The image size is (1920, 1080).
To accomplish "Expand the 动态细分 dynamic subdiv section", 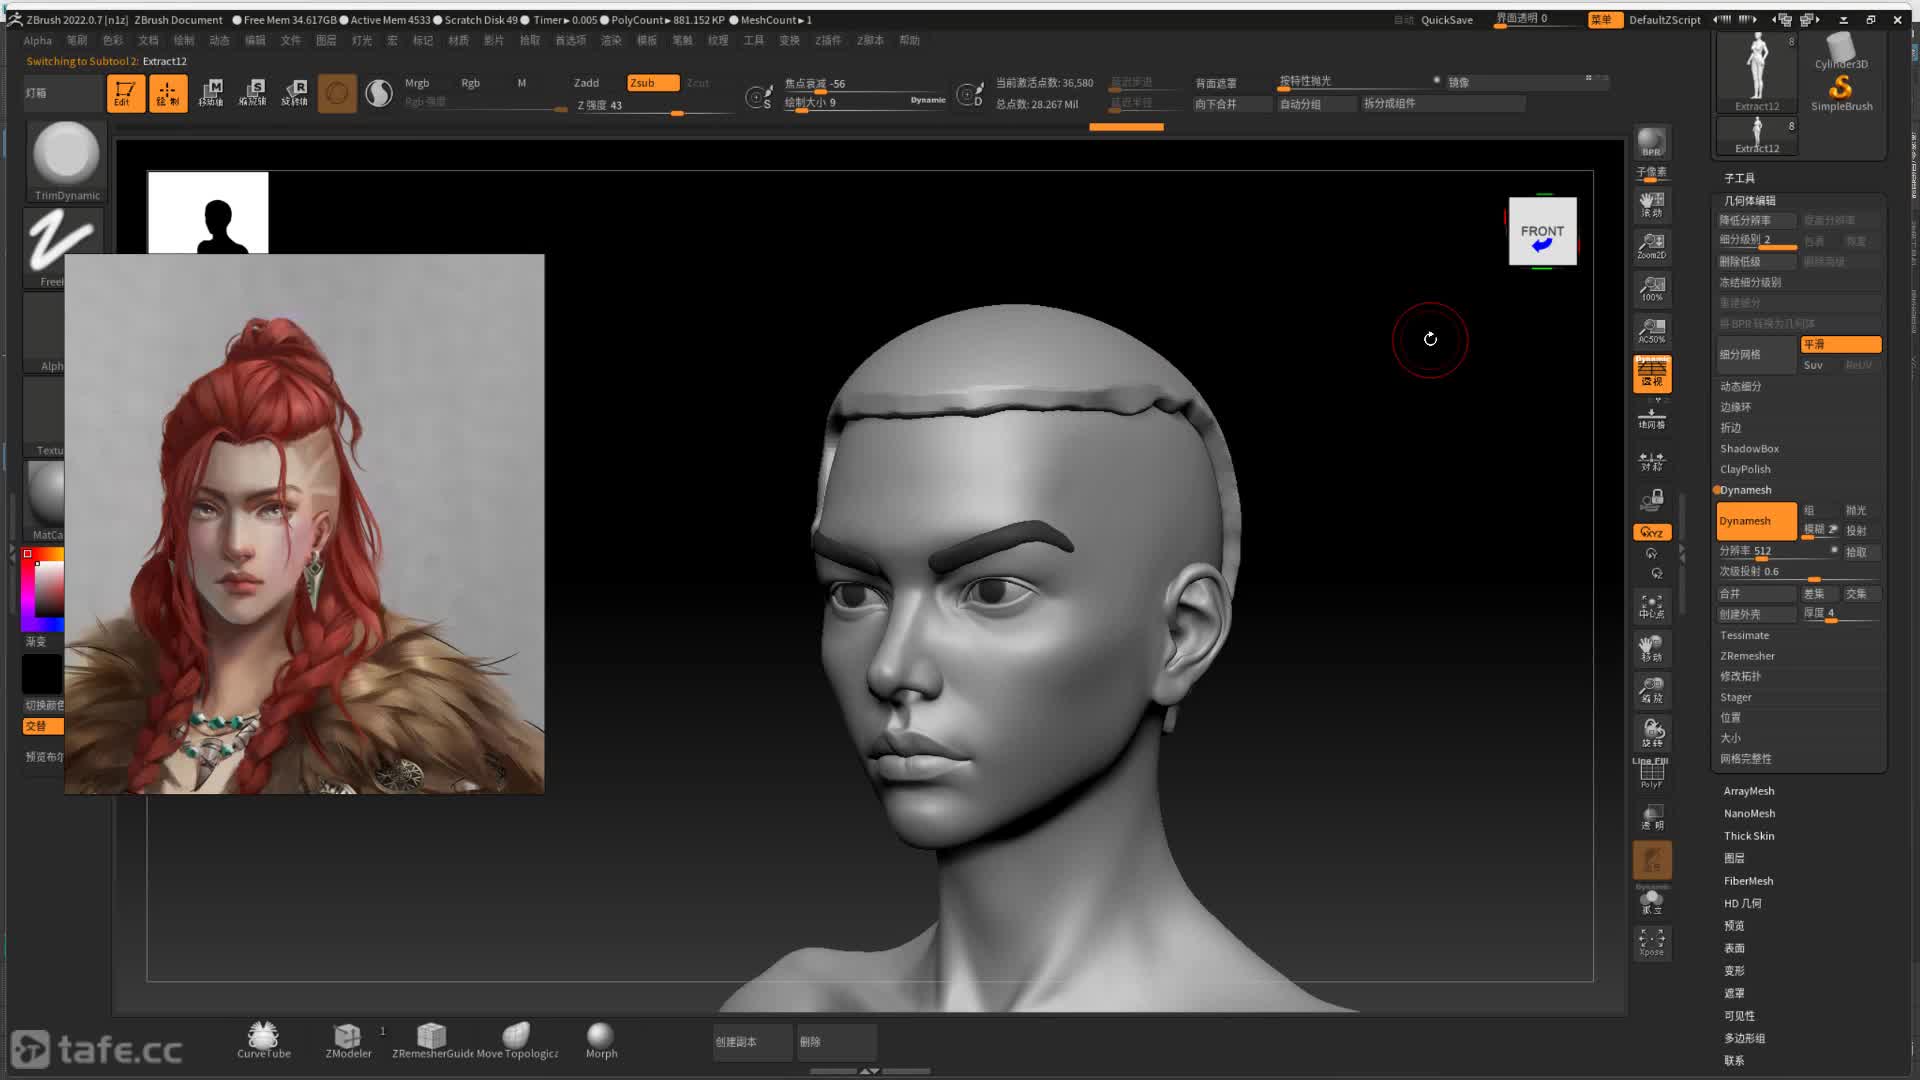I will tap(1740, 386).
